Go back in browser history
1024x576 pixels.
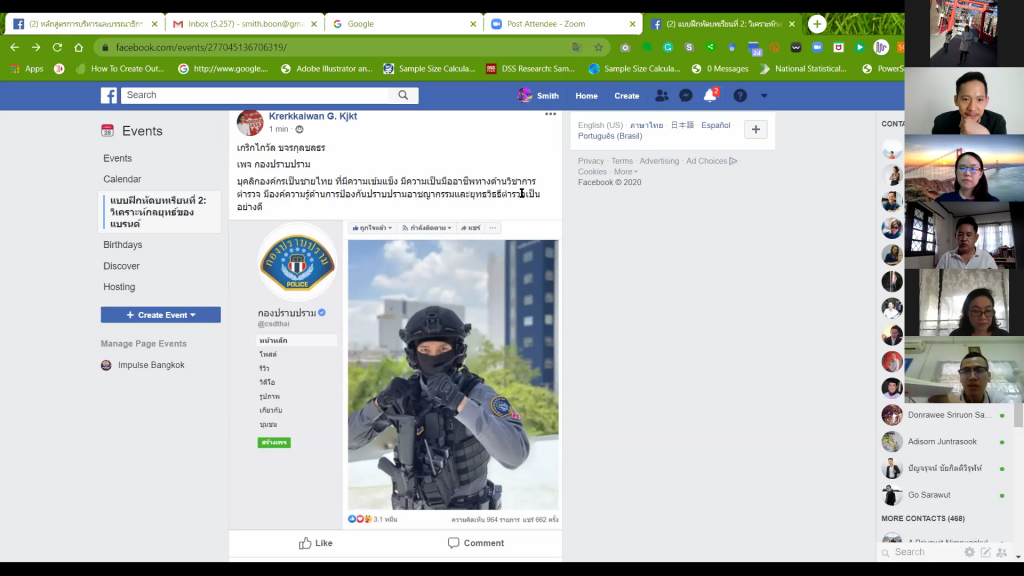pos(14,47)
